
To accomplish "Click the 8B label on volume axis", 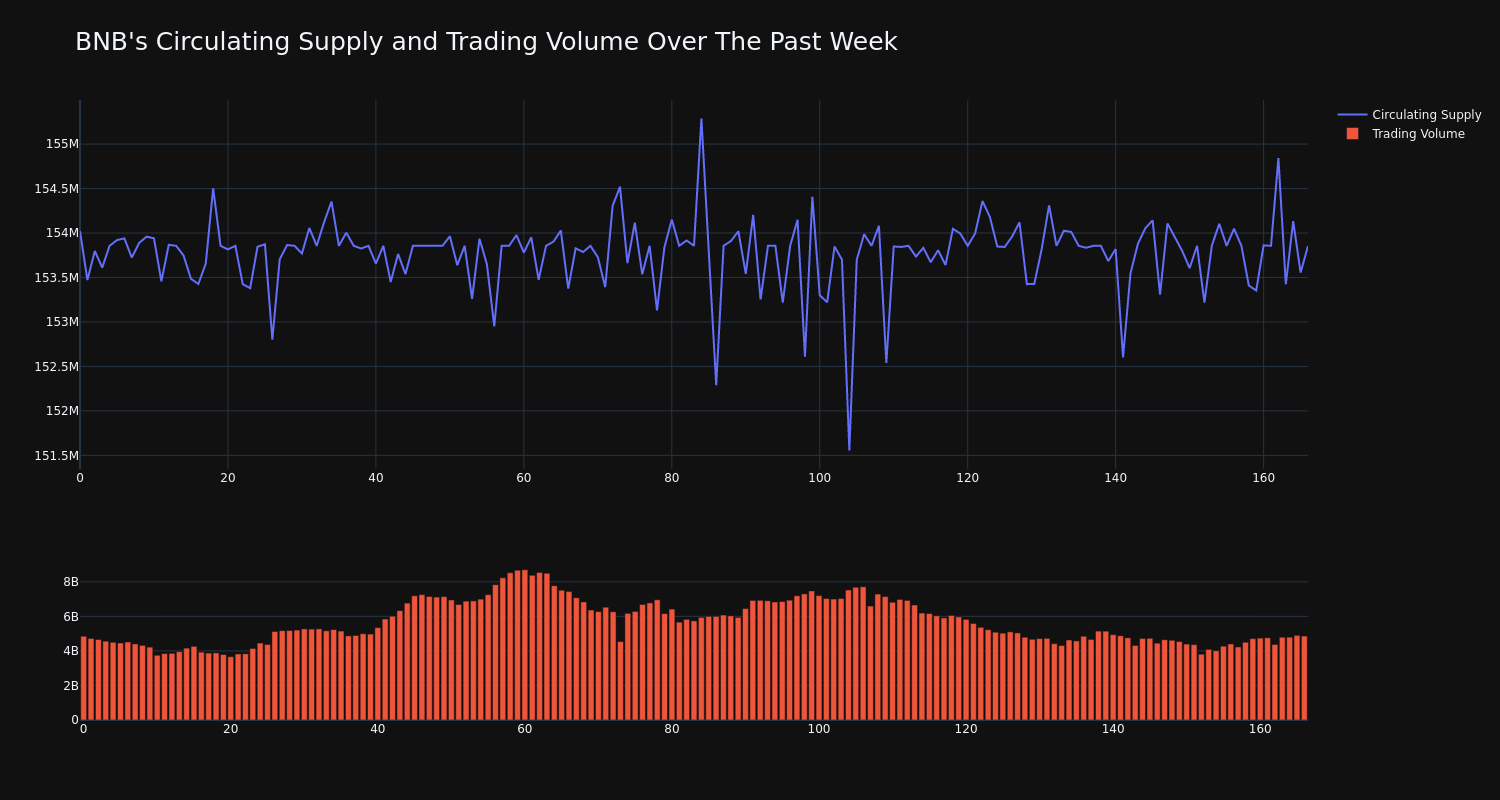I will coord(70,582).
